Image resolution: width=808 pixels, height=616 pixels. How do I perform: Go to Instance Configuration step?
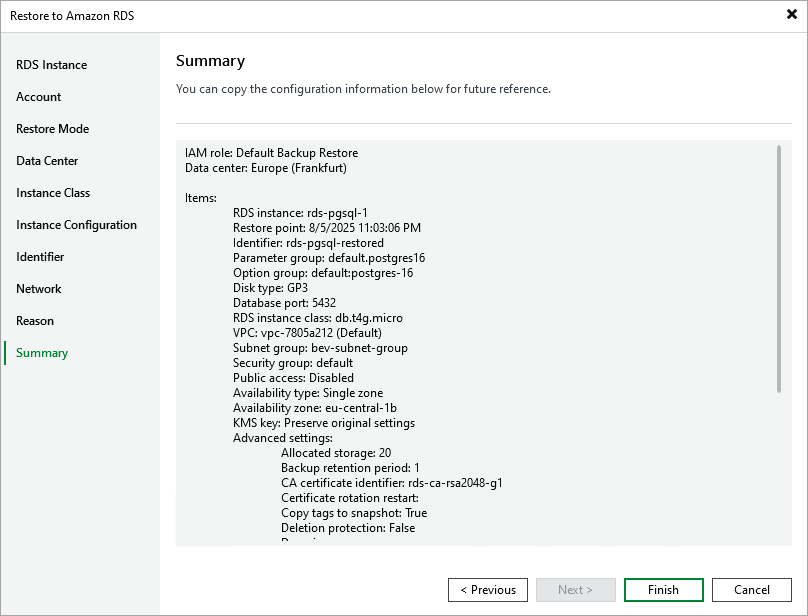[76, 225]
